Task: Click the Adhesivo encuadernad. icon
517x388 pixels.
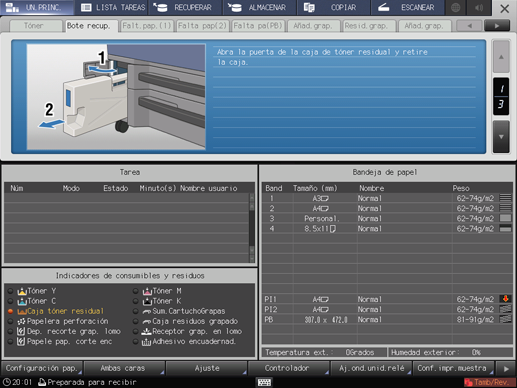Action: (146, 342)
